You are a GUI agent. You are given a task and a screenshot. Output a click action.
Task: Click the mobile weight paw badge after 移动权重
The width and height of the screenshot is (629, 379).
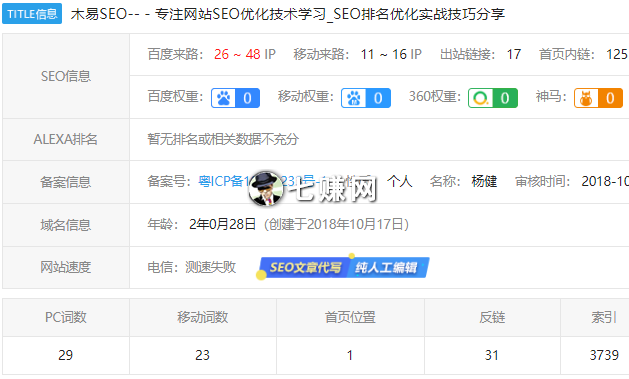366,98
